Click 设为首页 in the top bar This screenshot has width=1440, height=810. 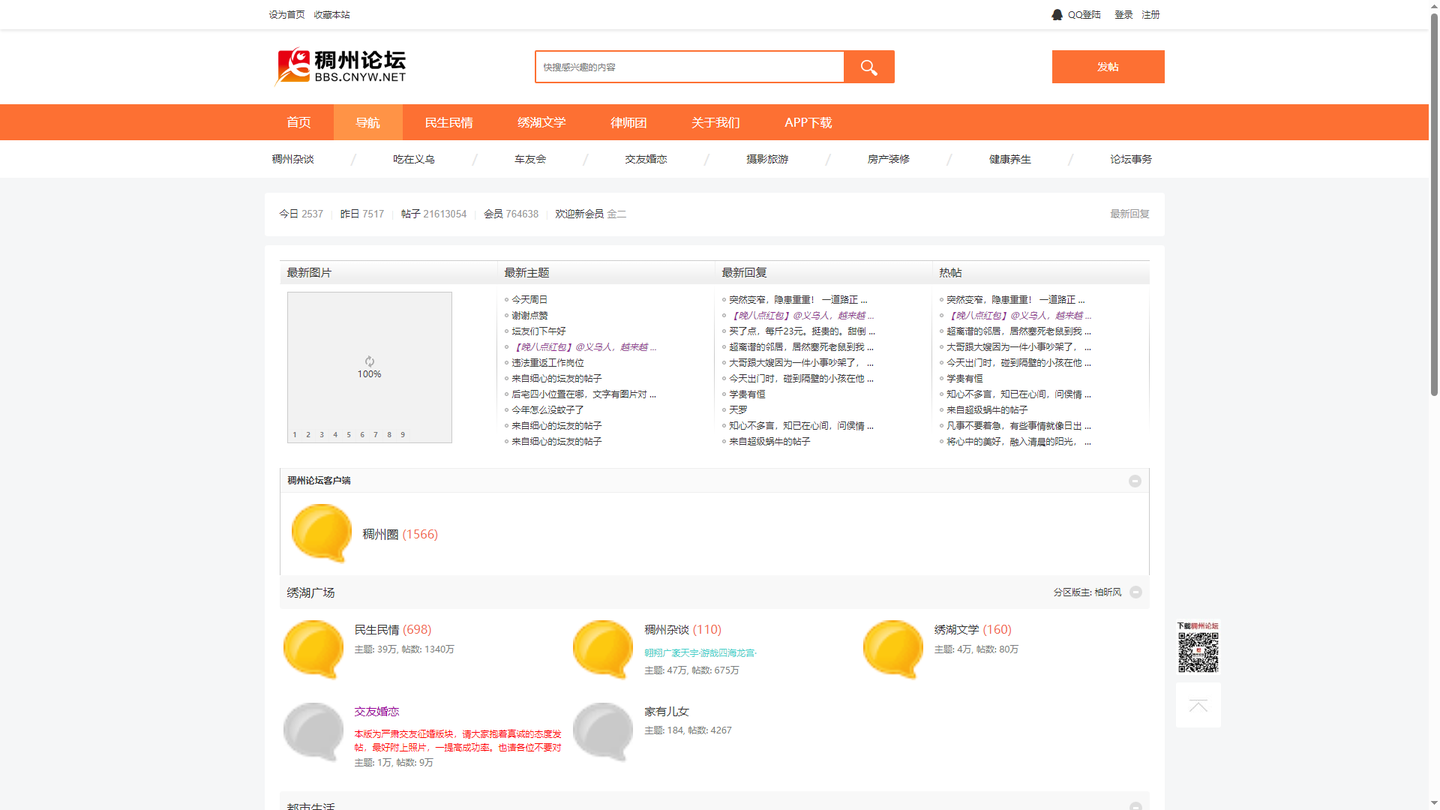pos(287,14)
